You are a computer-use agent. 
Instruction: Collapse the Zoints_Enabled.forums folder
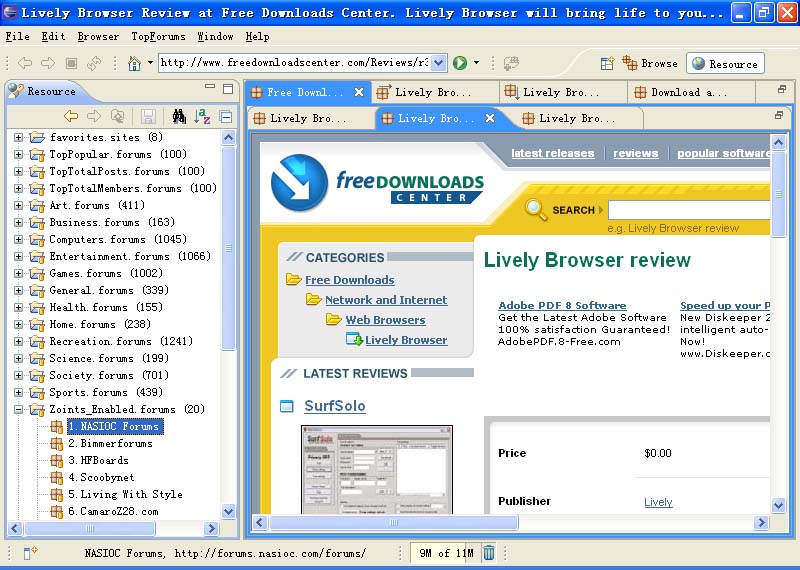(18, 409)
